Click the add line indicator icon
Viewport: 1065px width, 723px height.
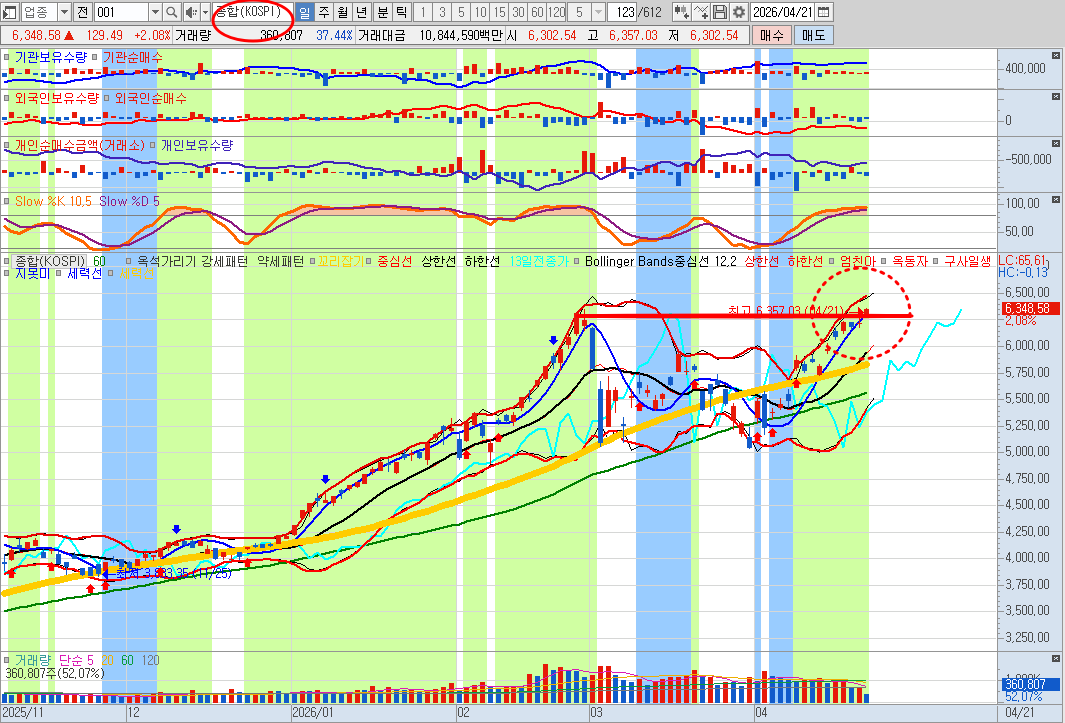[701, 12]
